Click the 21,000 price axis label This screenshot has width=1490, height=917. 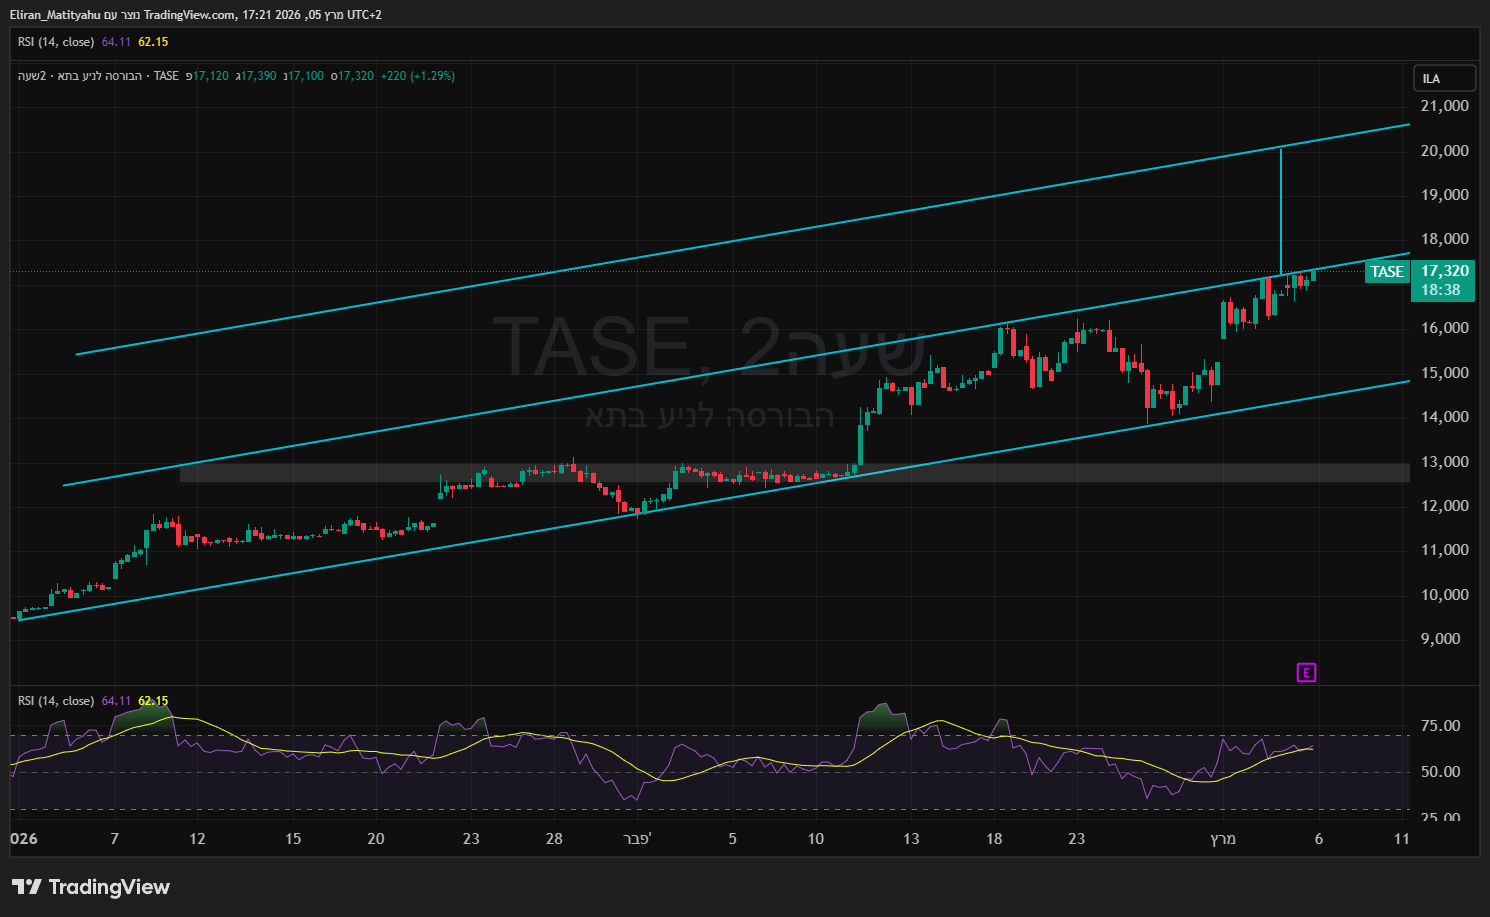point(1445,106)
